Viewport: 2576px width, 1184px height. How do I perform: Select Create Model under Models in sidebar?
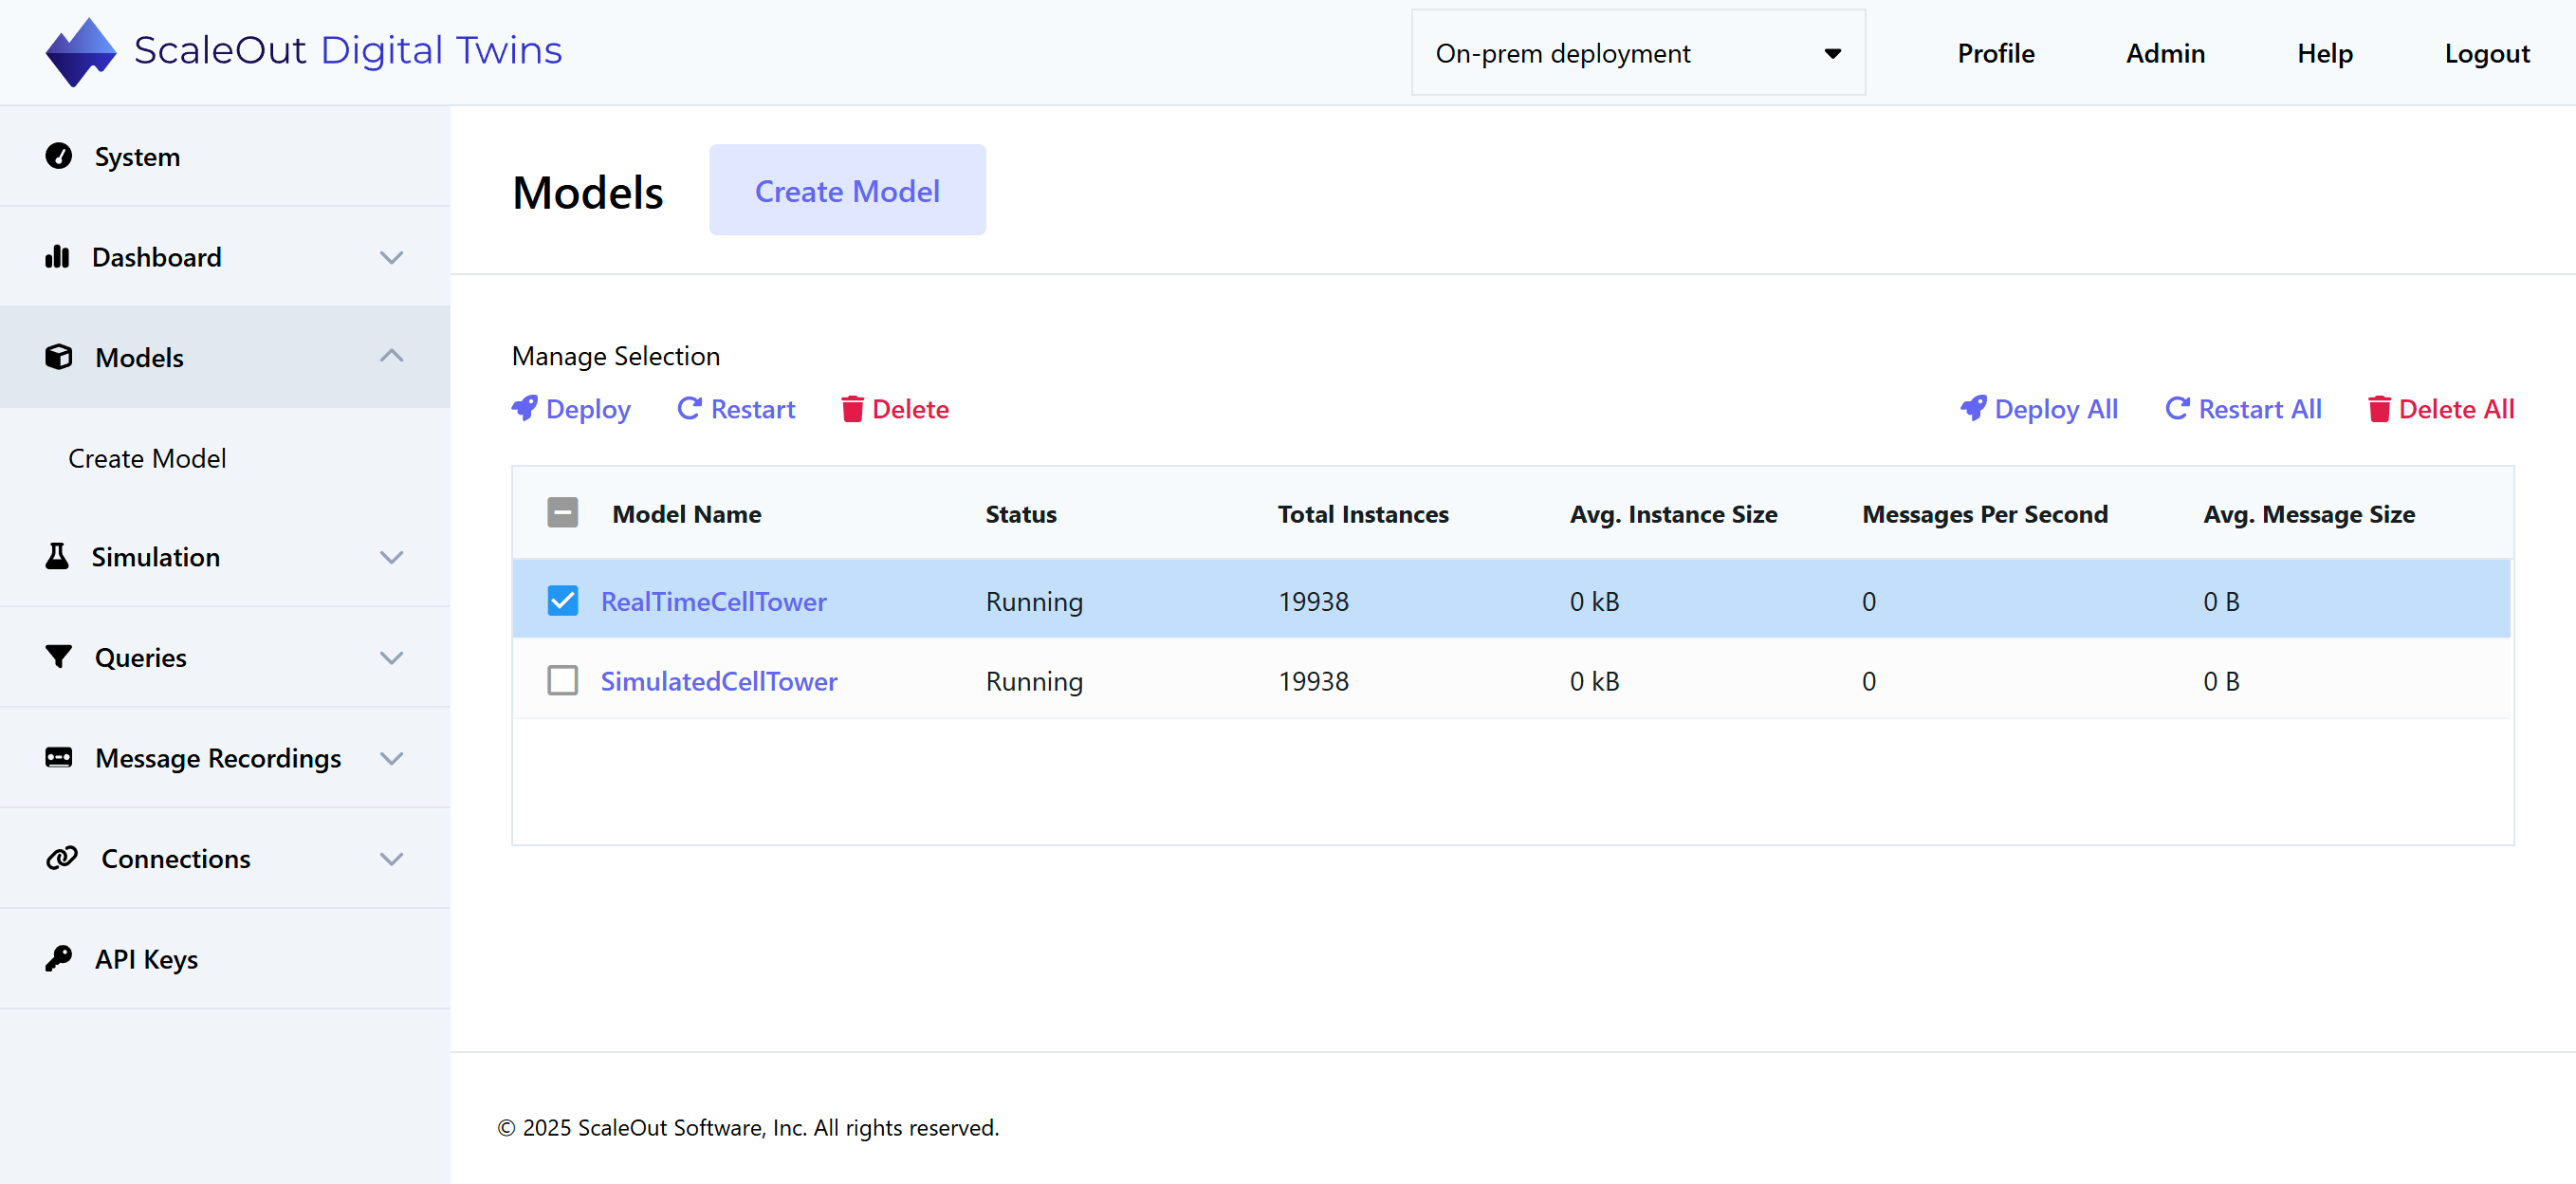(x=147, y=458)
